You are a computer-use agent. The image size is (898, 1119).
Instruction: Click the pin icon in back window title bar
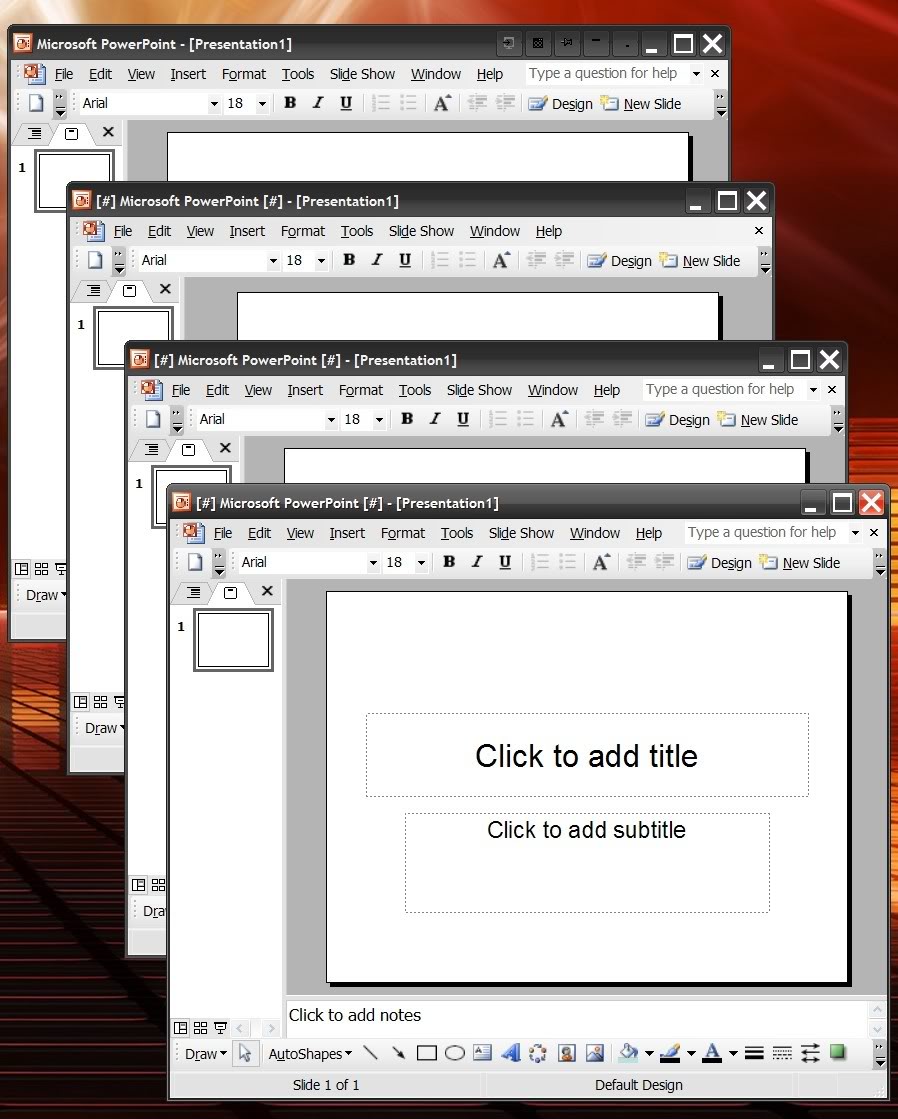[x=567, y=43]
